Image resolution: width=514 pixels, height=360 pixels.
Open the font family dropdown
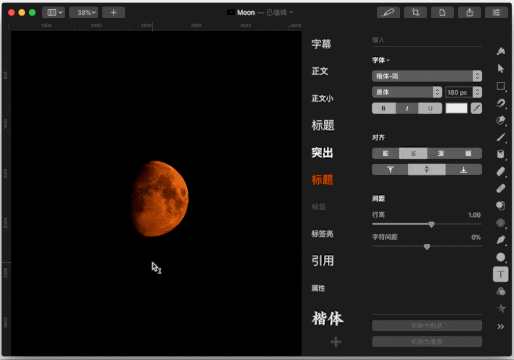[427, 76]
